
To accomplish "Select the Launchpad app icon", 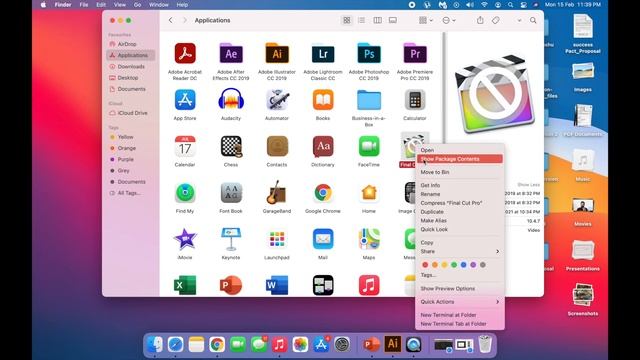I will (x=277, y=239).
